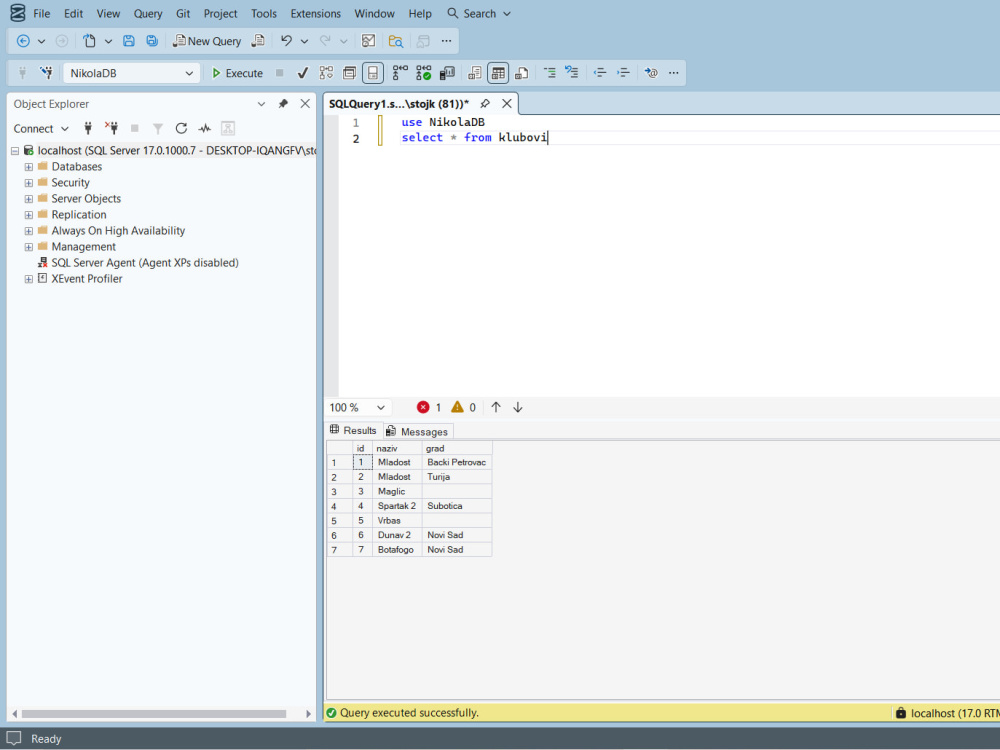Click the Database Engine Query icon beside New Query
This screenshot has height=750, width=1000.
pos(258,41)
